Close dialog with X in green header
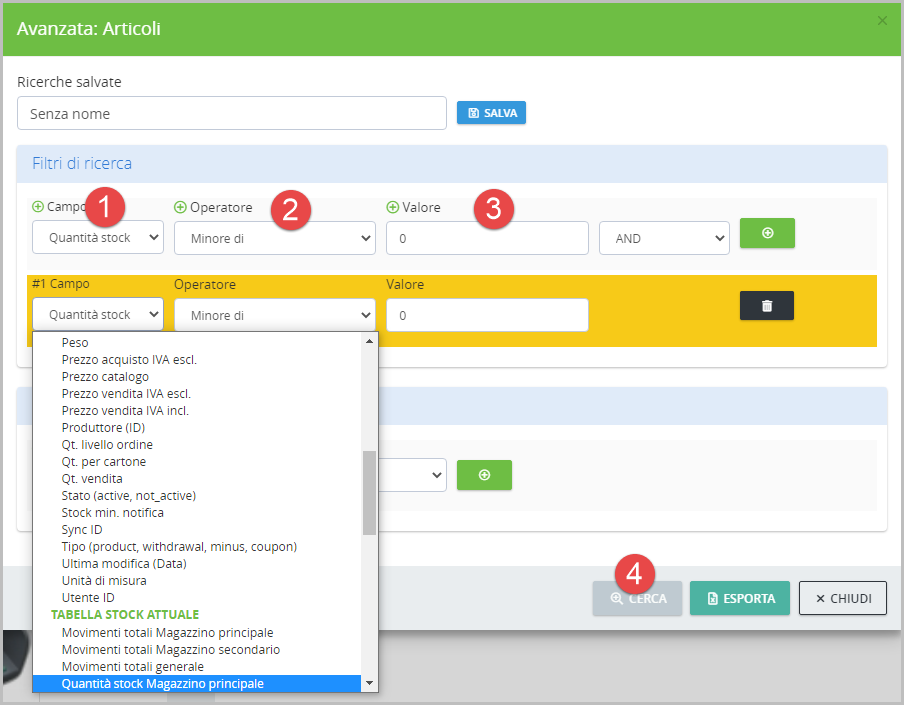The width and height of the screenshot is (904, 705). pyautogui.click(x=882, y=21)
